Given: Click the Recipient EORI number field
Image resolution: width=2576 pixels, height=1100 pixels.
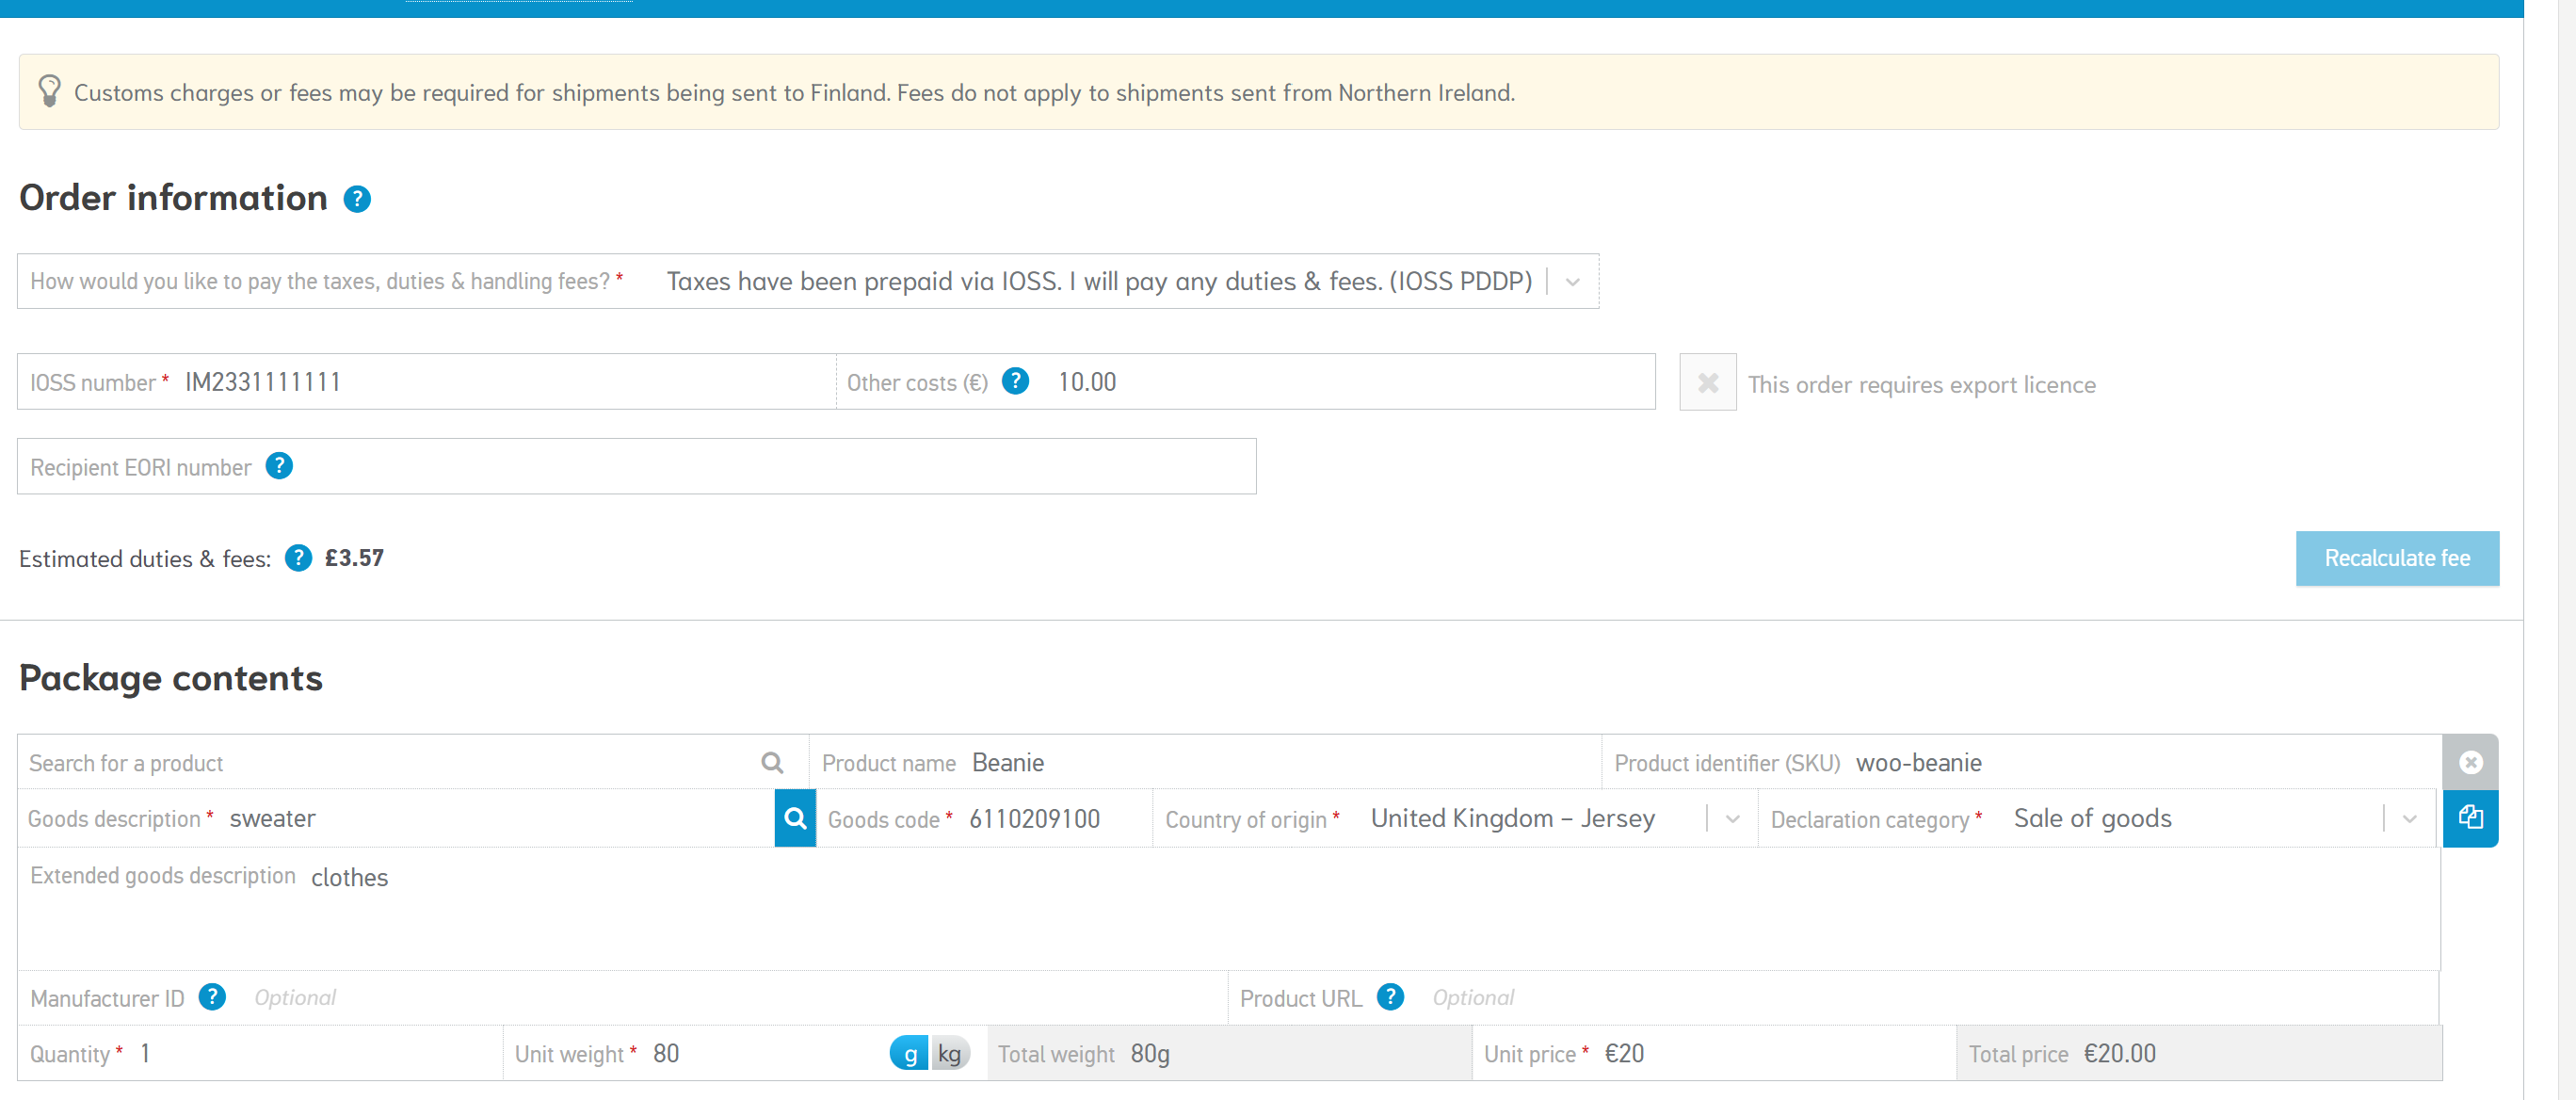Looking at the screenshot, I should pos(636,467).
